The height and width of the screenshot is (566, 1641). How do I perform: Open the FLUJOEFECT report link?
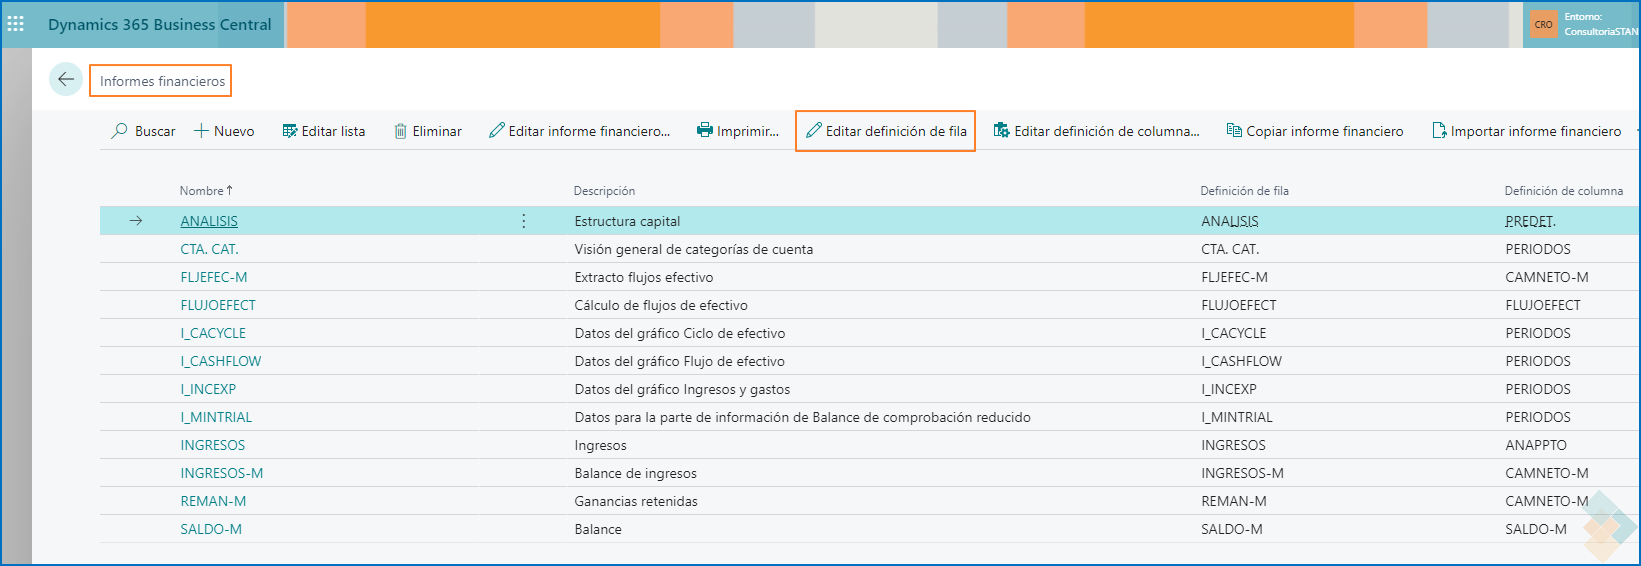point(218,305)
